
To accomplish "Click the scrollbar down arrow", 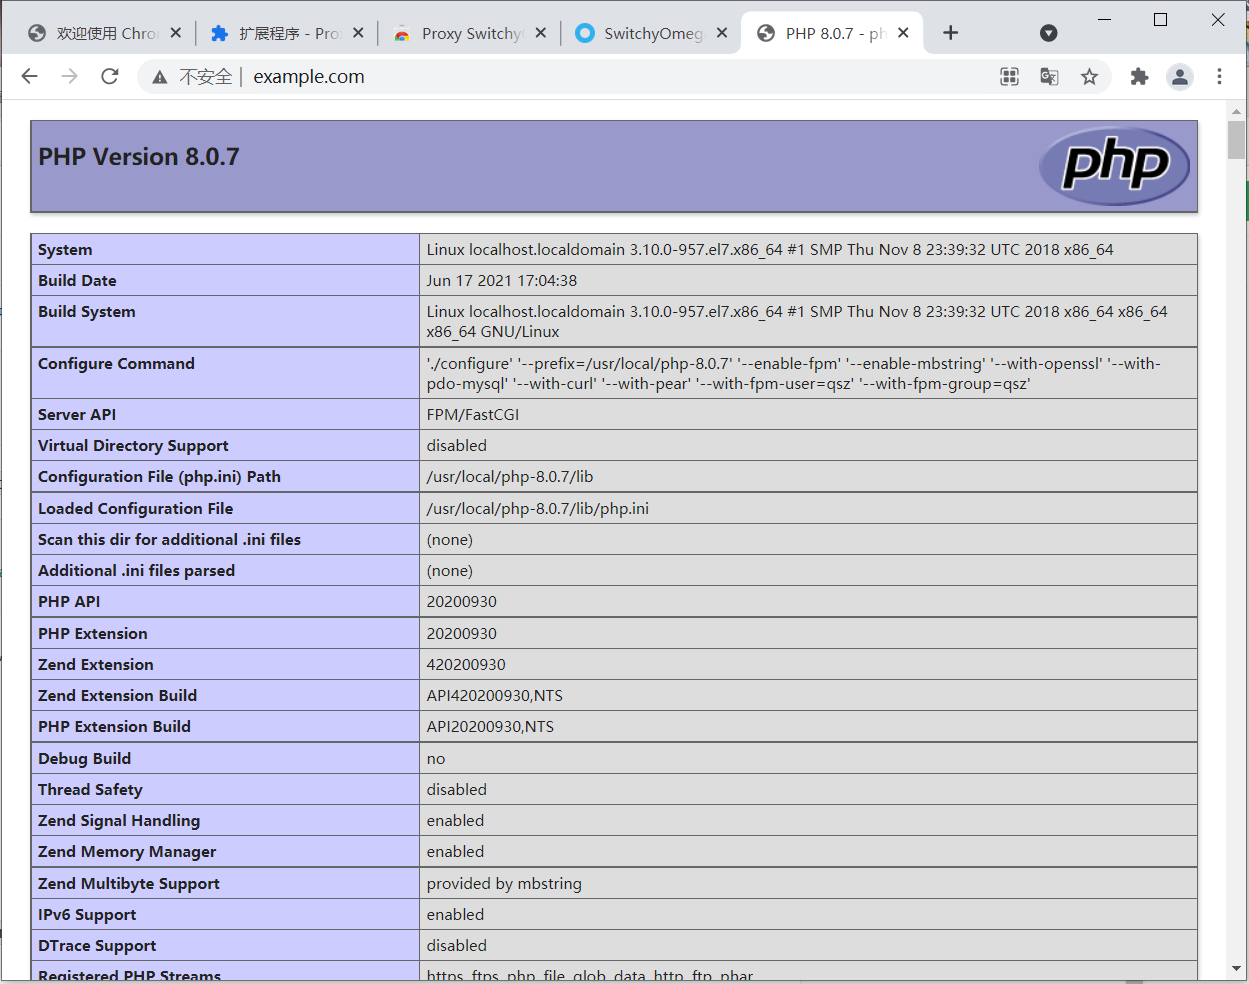I will tap(1237, 968).
